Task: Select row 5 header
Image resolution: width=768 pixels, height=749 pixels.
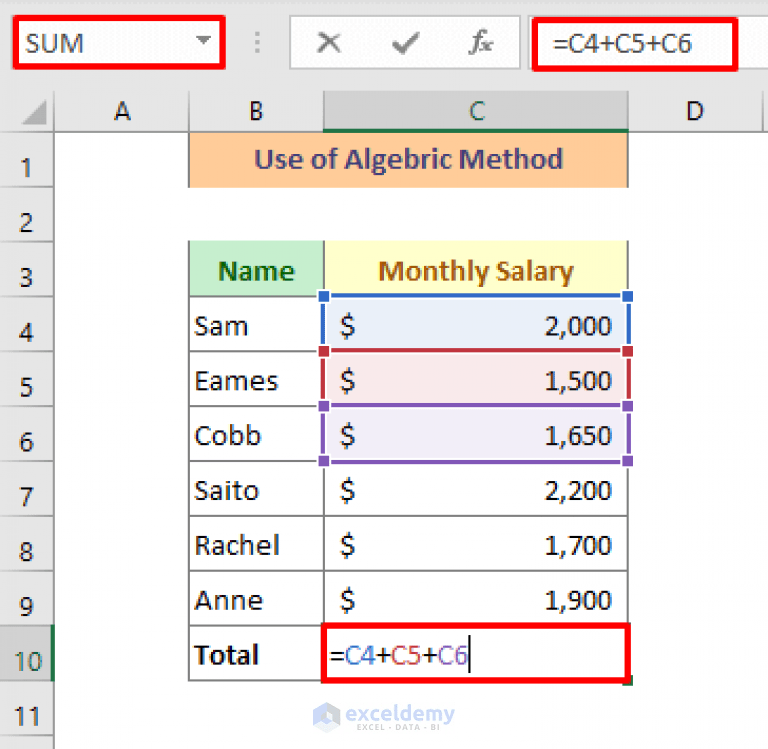Action: tap(26, 380)
